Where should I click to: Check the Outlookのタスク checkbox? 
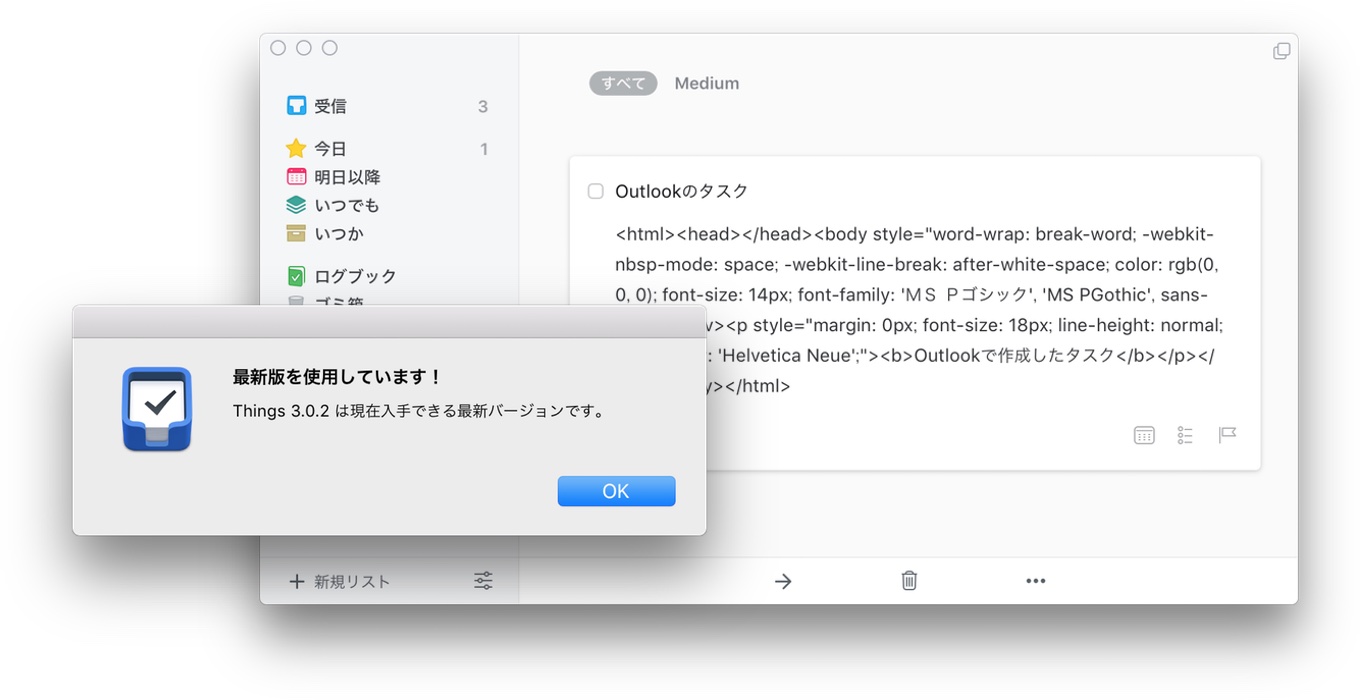click(596, 191)
